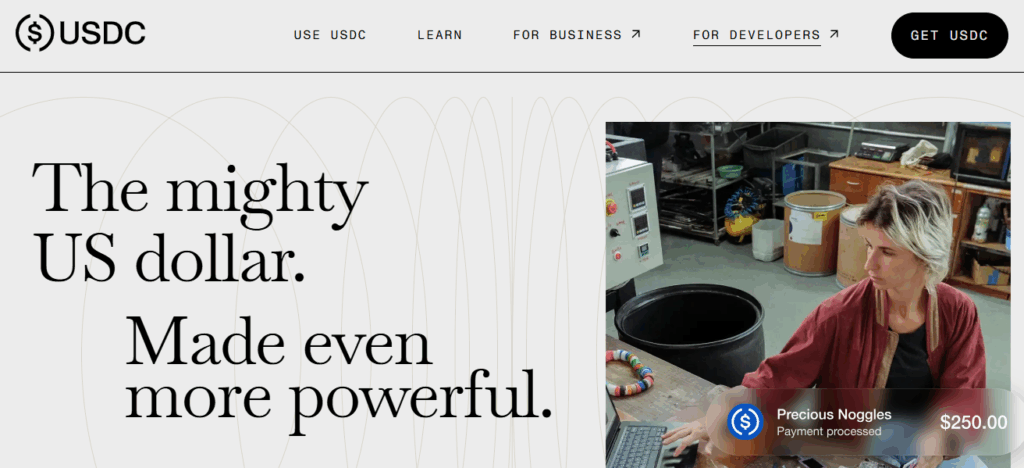Click the external arrow icon beside FOR DEVELOPERS
The image size is (1024, 468).
click(x=834, y=34)
